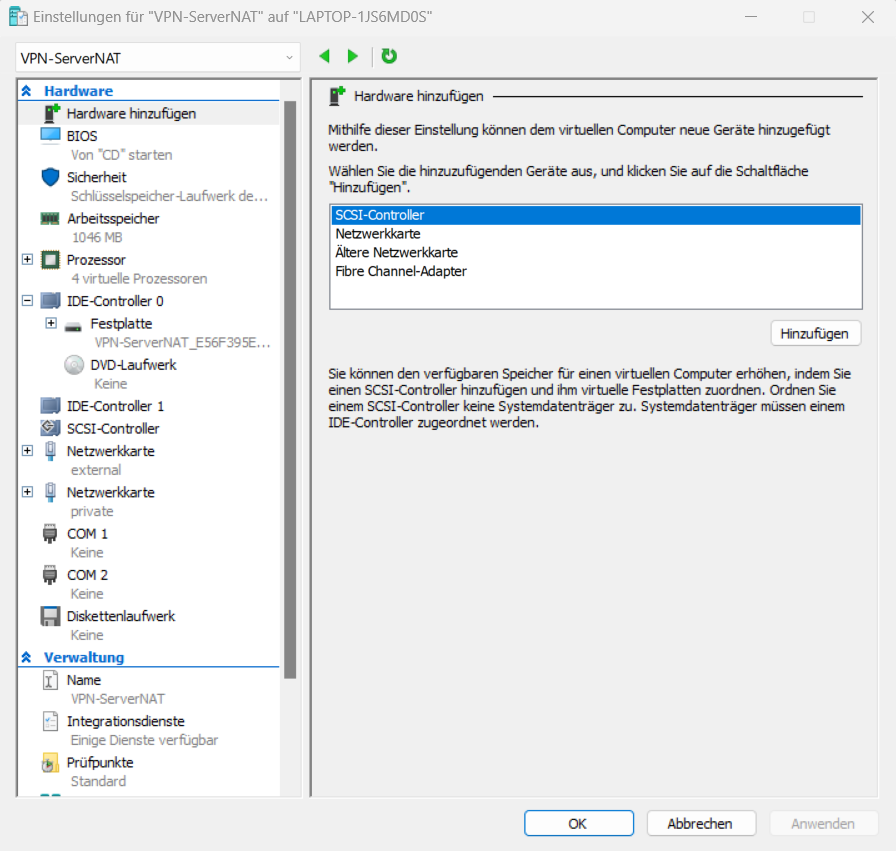Collapse the IDE-Controller 0 tree node
The height and width of the screenshot is (851, 896).
click(x=27, y=301)
